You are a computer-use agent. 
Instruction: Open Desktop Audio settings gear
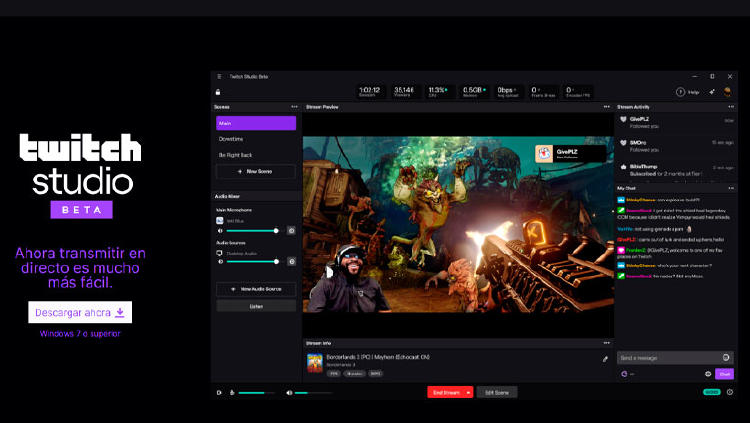click(x=291, y=261)
